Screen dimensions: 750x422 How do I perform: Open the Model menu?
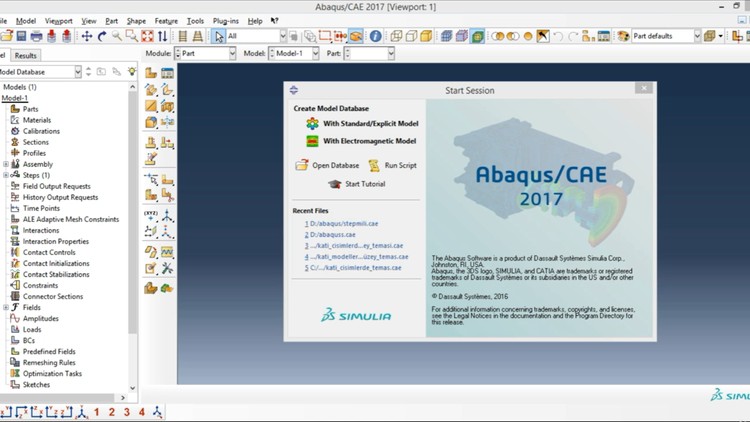point(26,21)
